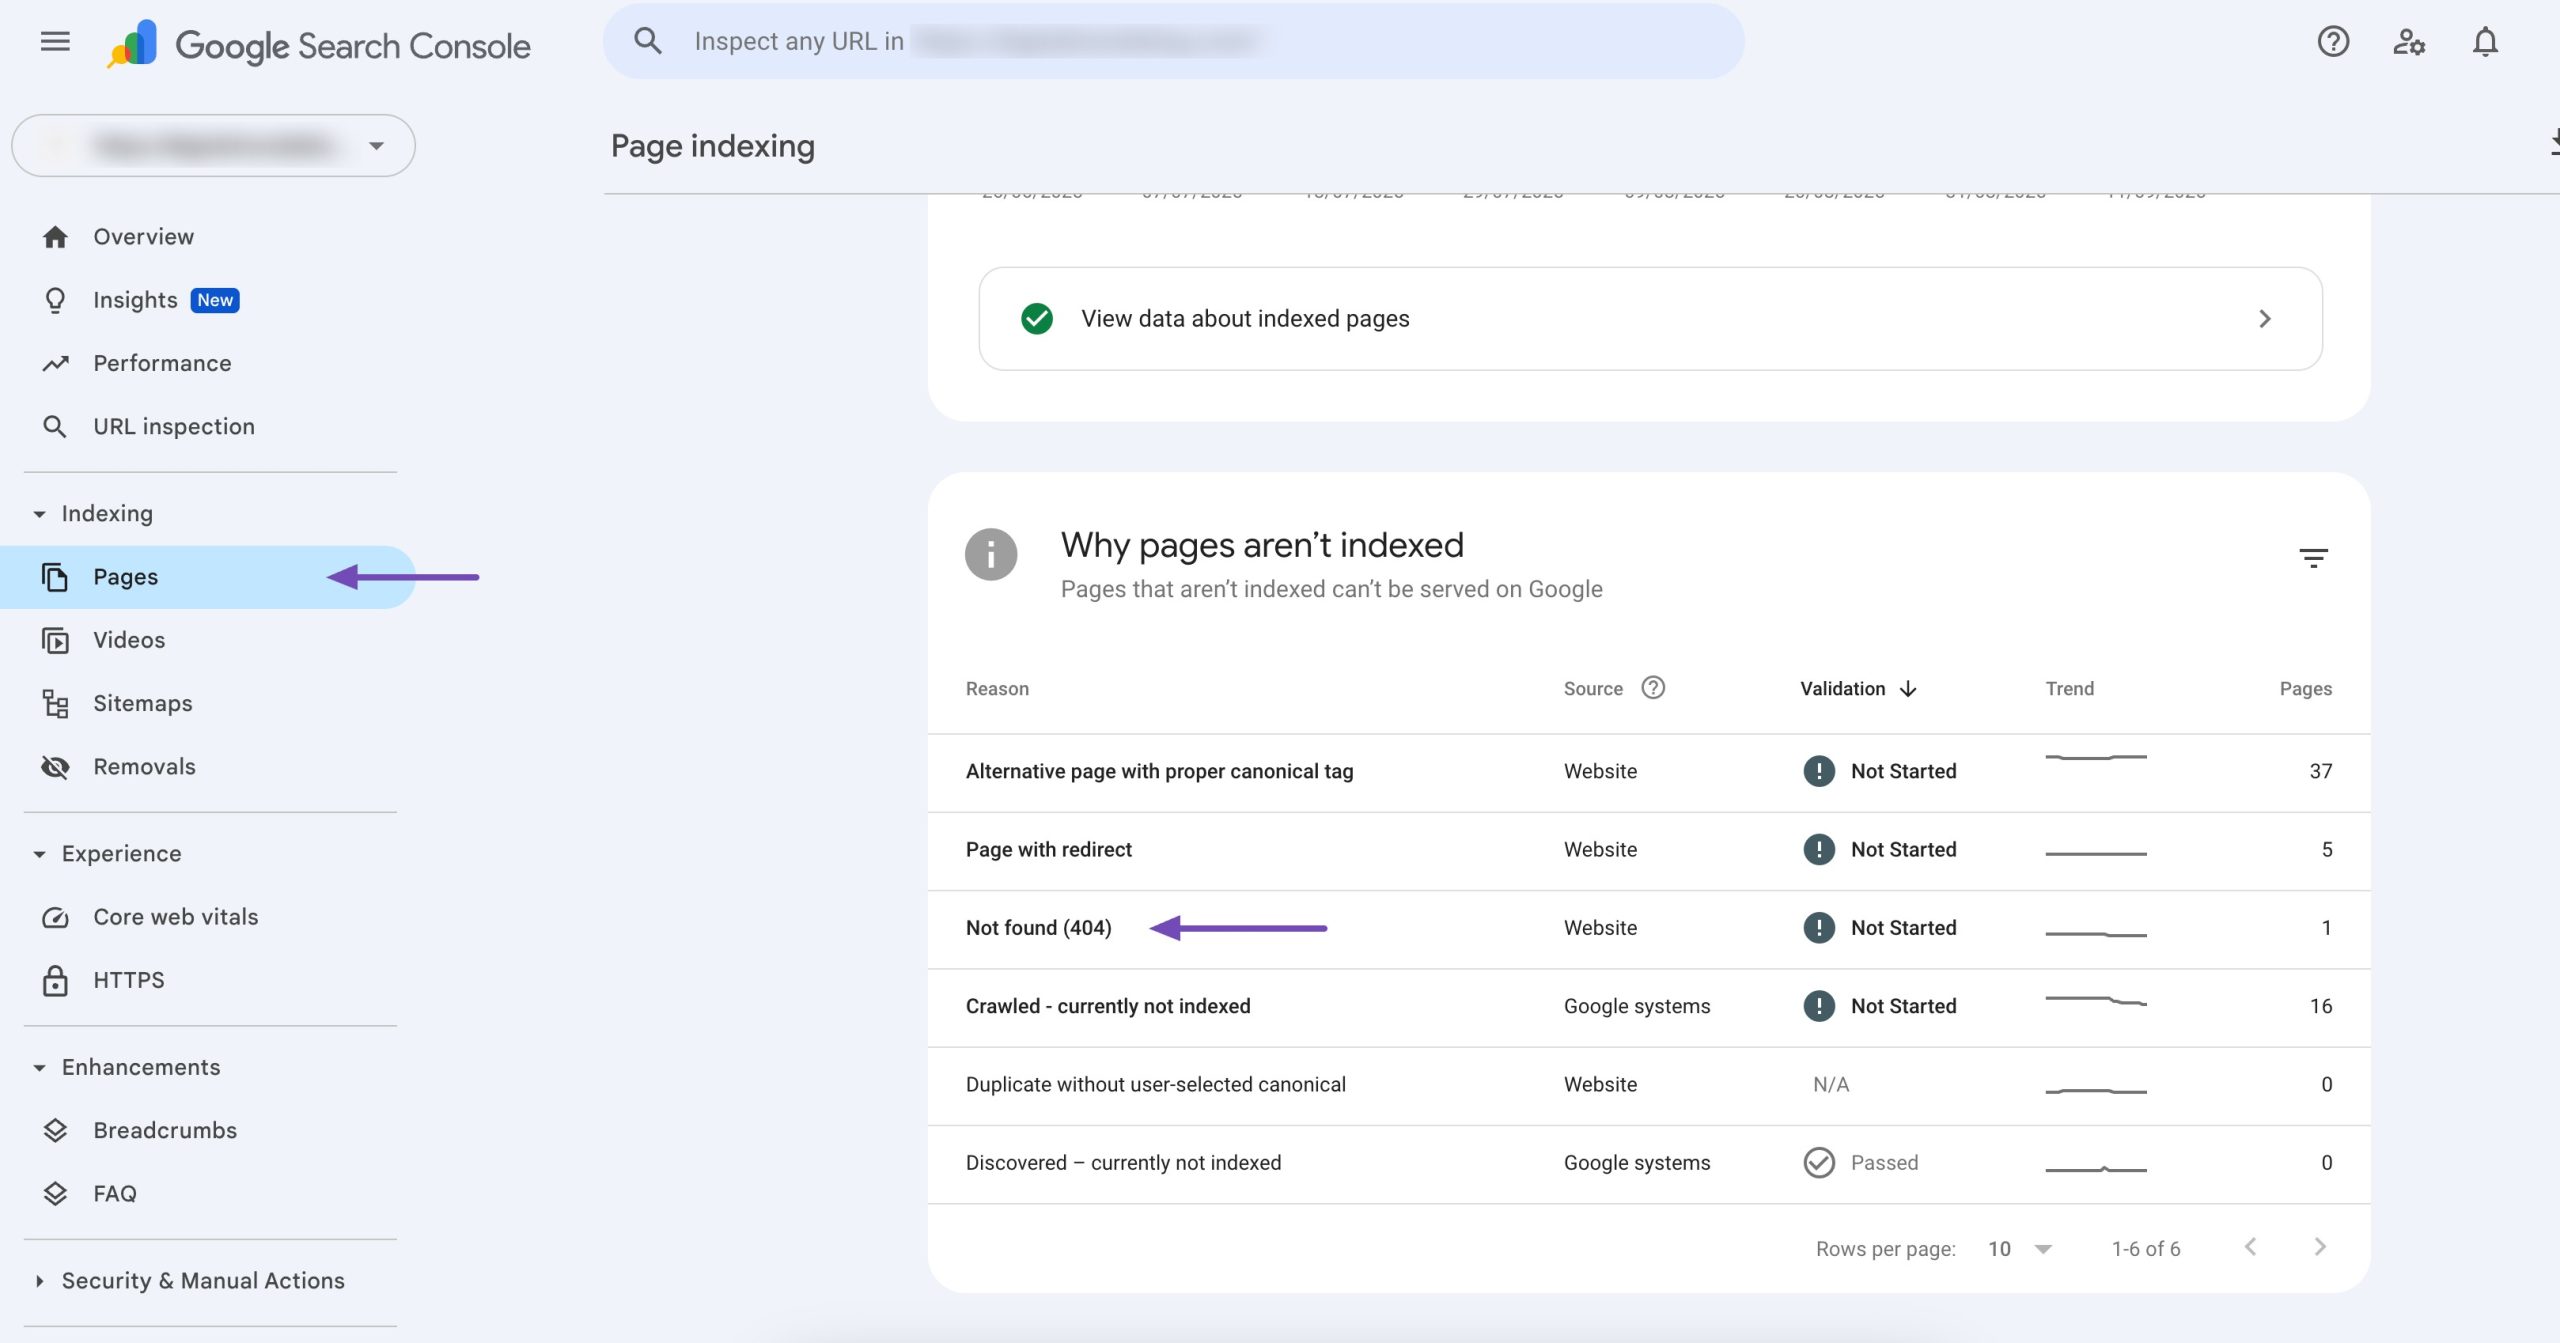
Task: Collapse the Experience section
Action: pos(38,853)
